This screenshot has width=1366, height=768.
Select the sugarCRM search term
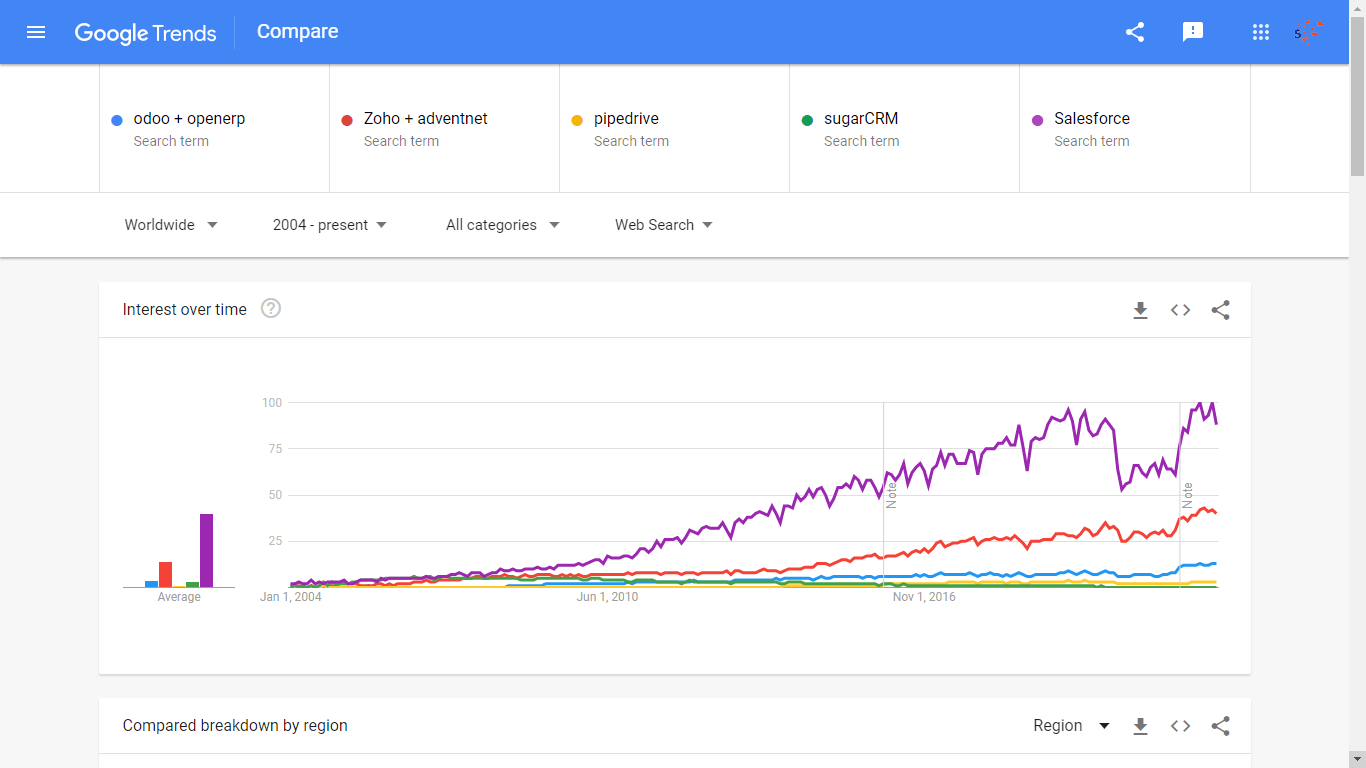click(x=904, y=128)
